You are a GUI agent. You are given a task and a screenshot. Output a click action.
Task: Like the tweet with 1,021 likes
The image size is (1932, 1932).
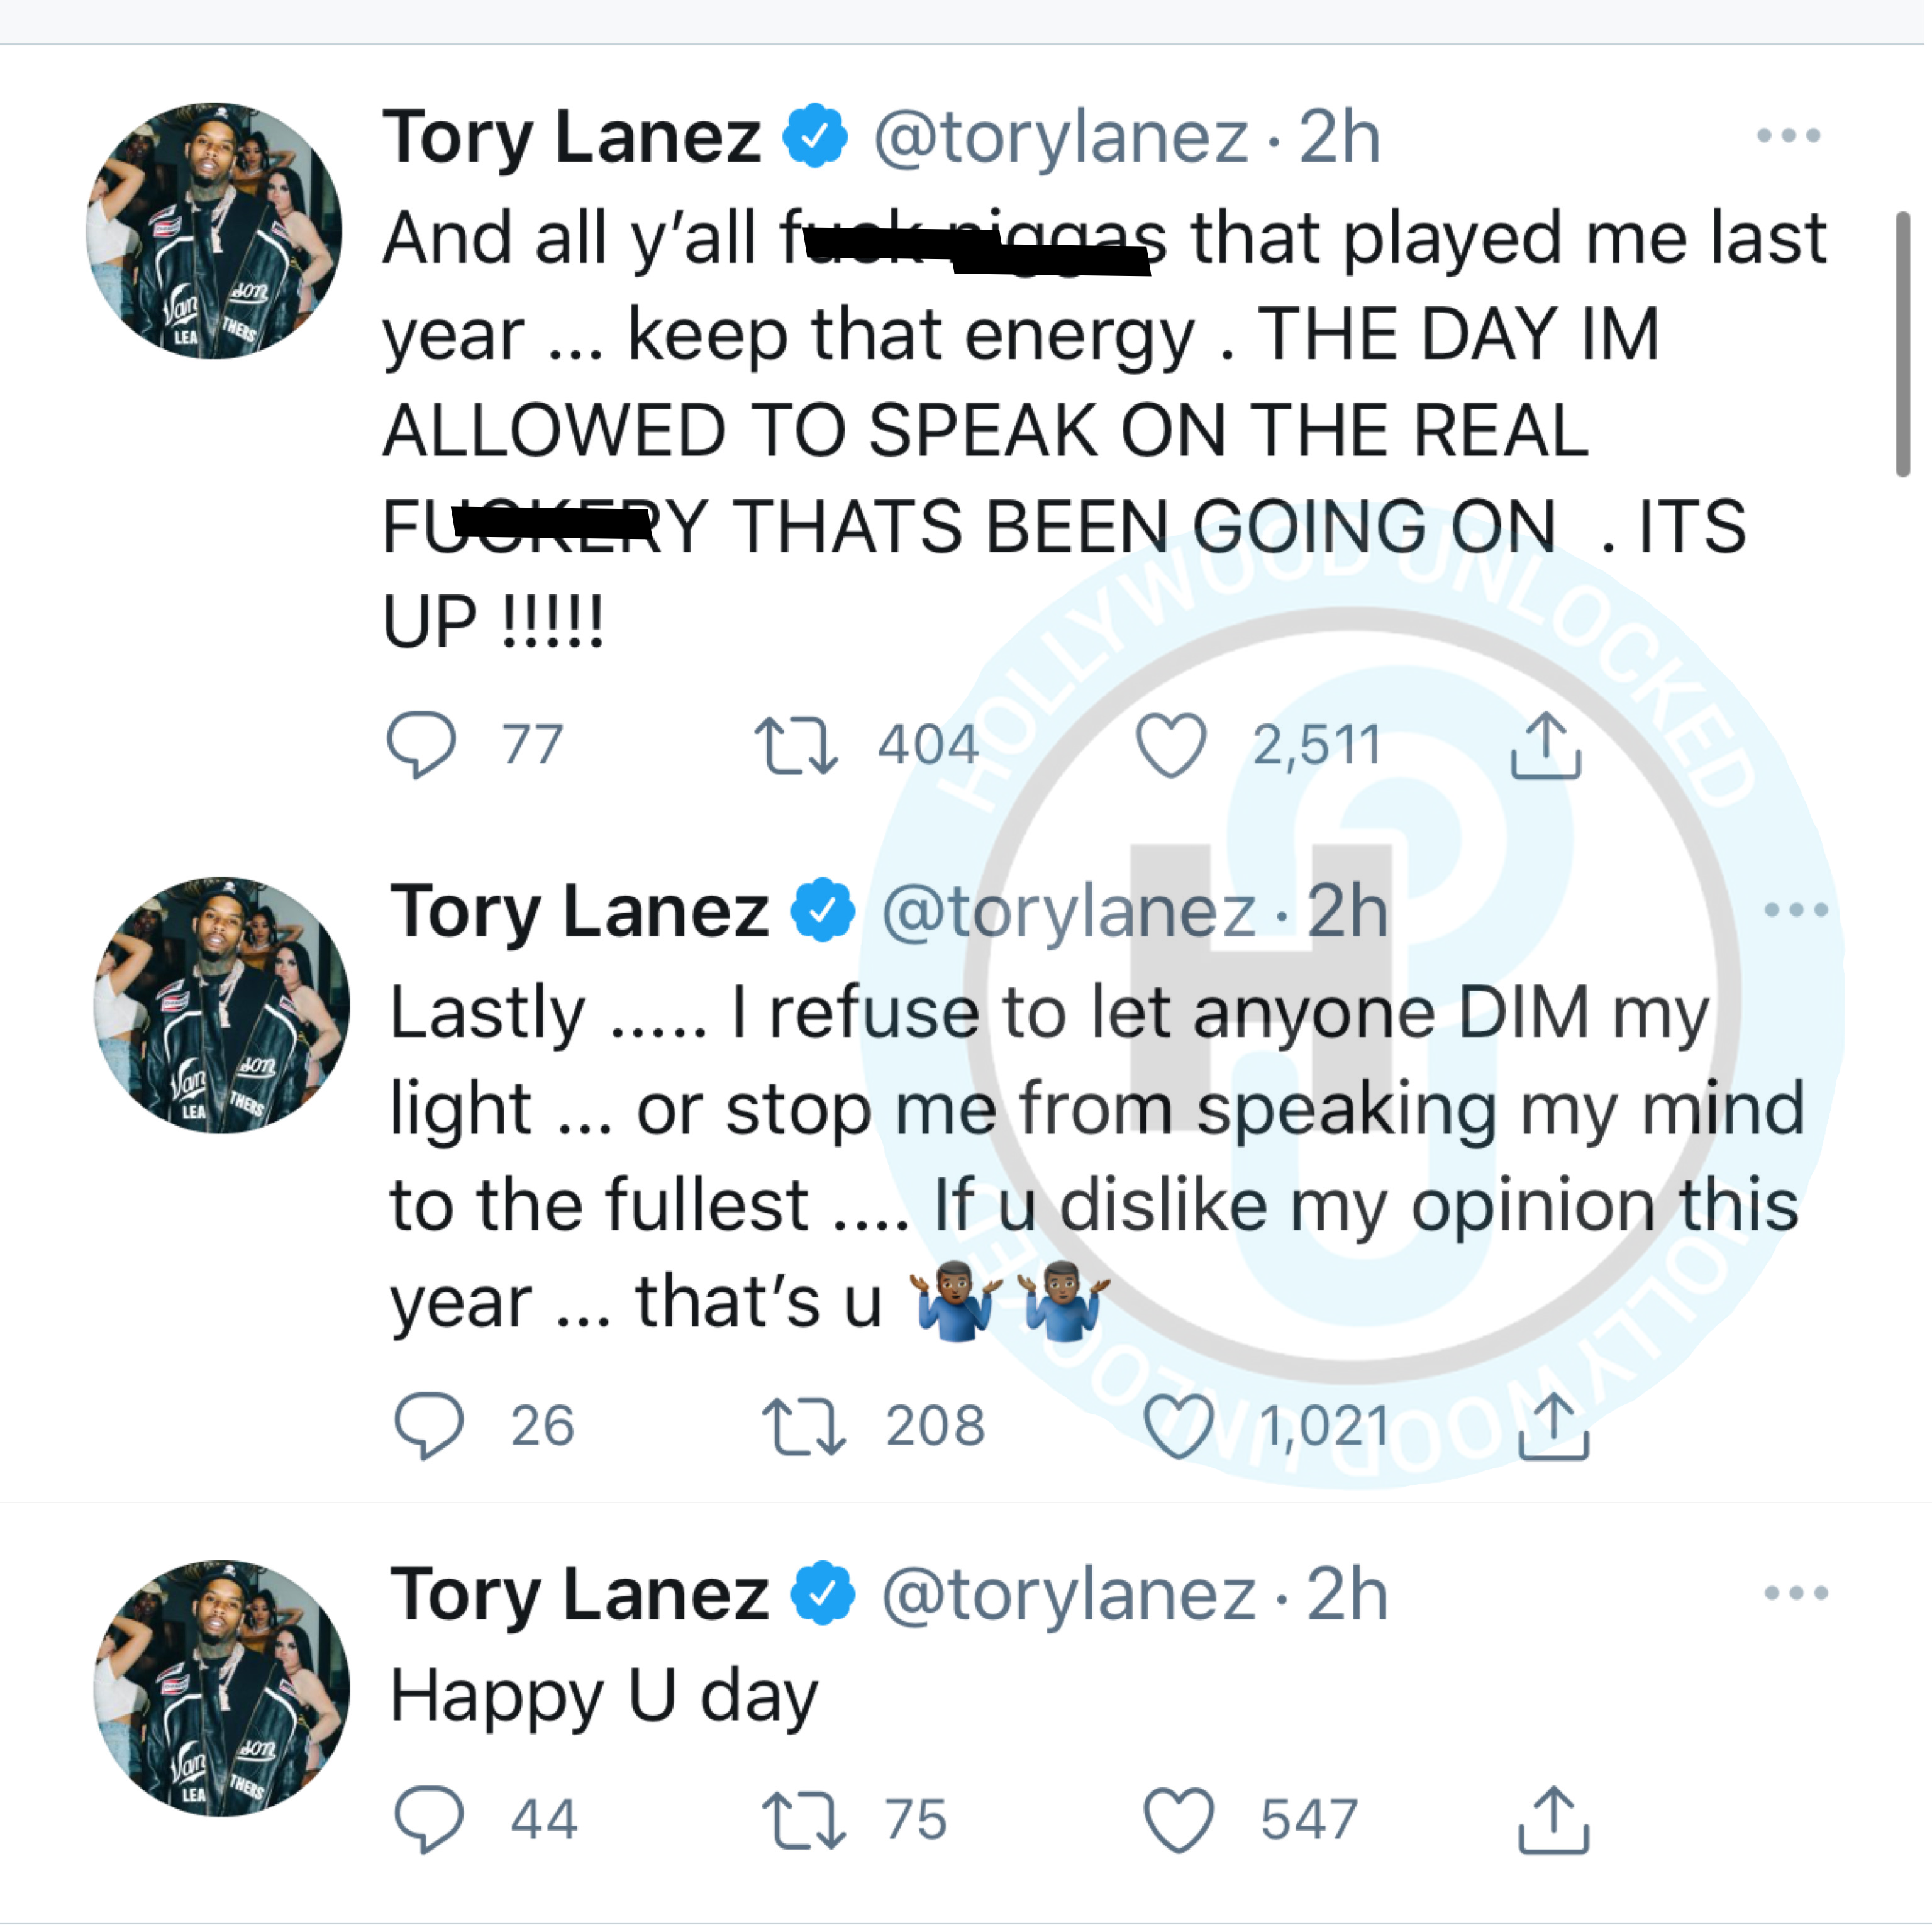pos(1178,1426)
